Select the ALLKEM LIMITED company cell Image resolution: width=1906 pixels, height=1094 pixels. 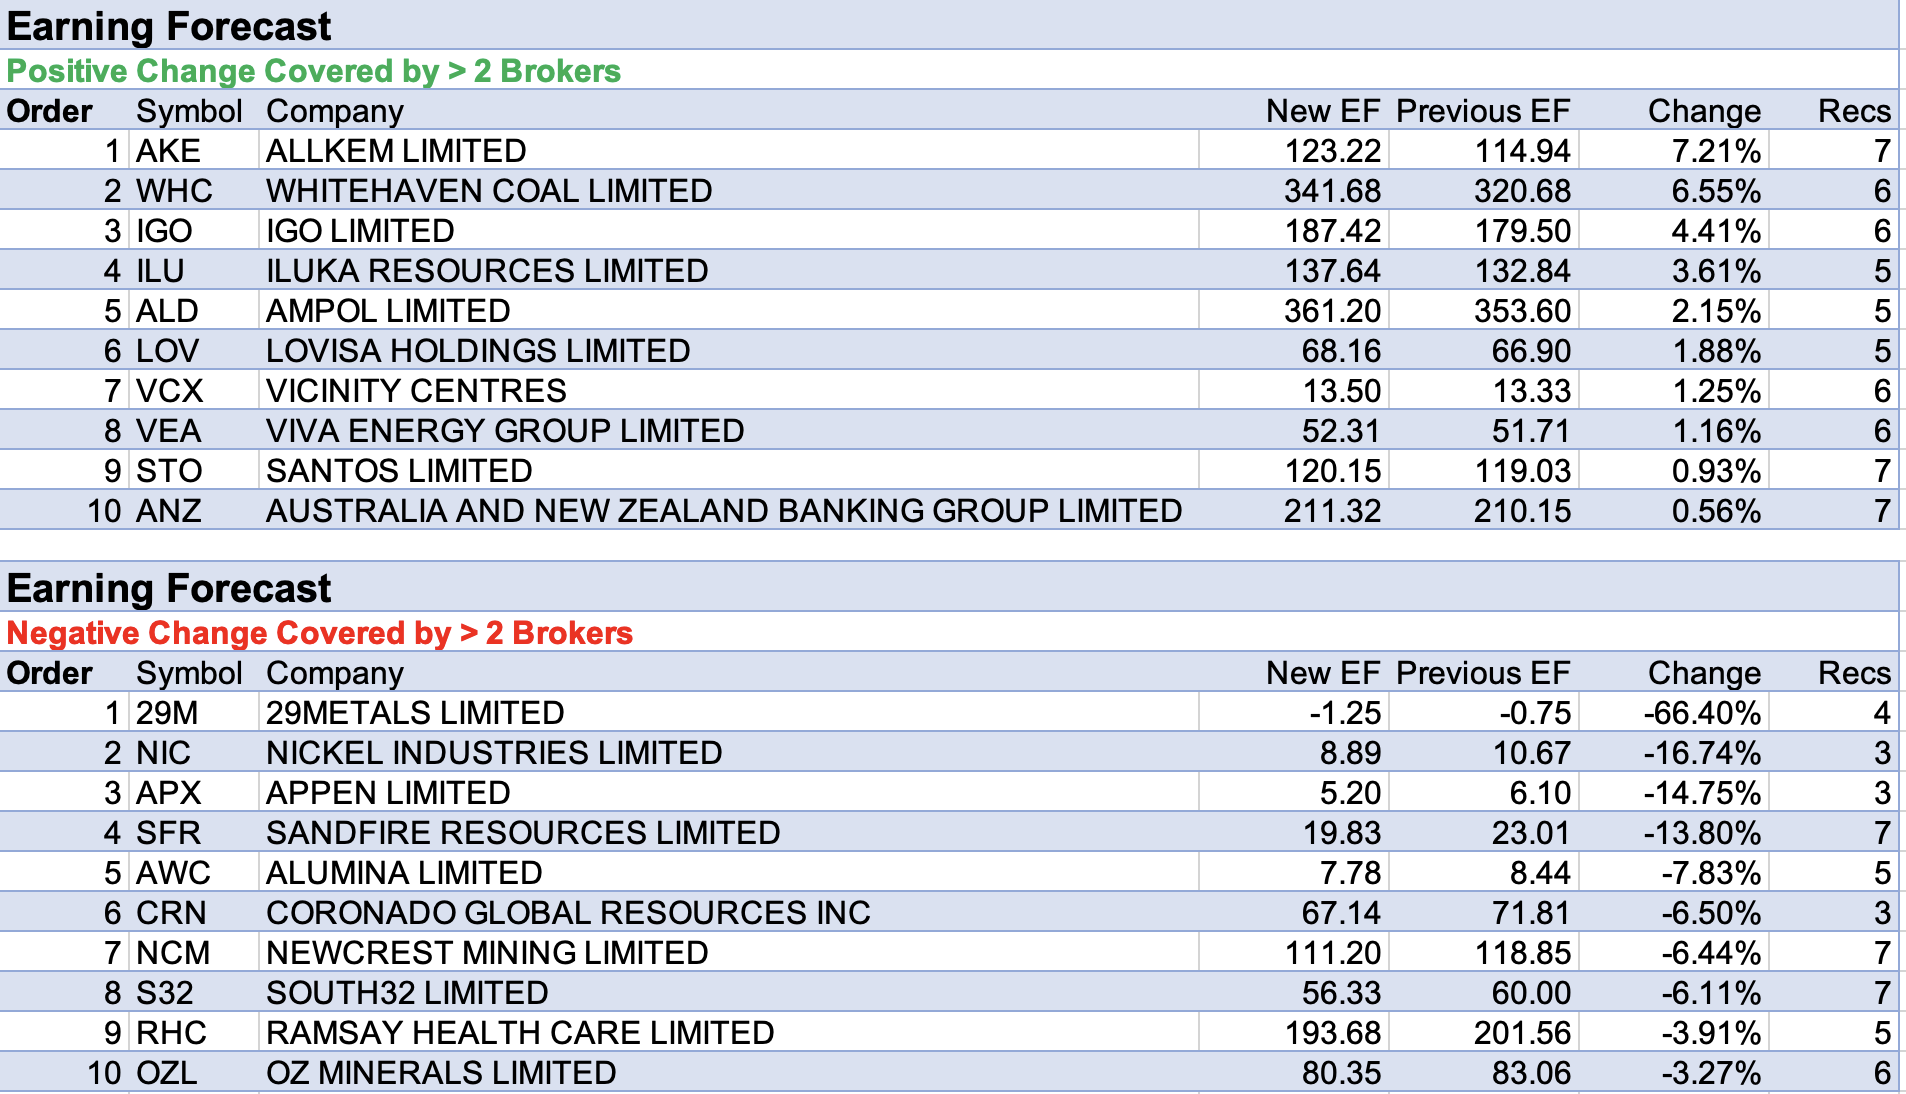pos(396,151)
